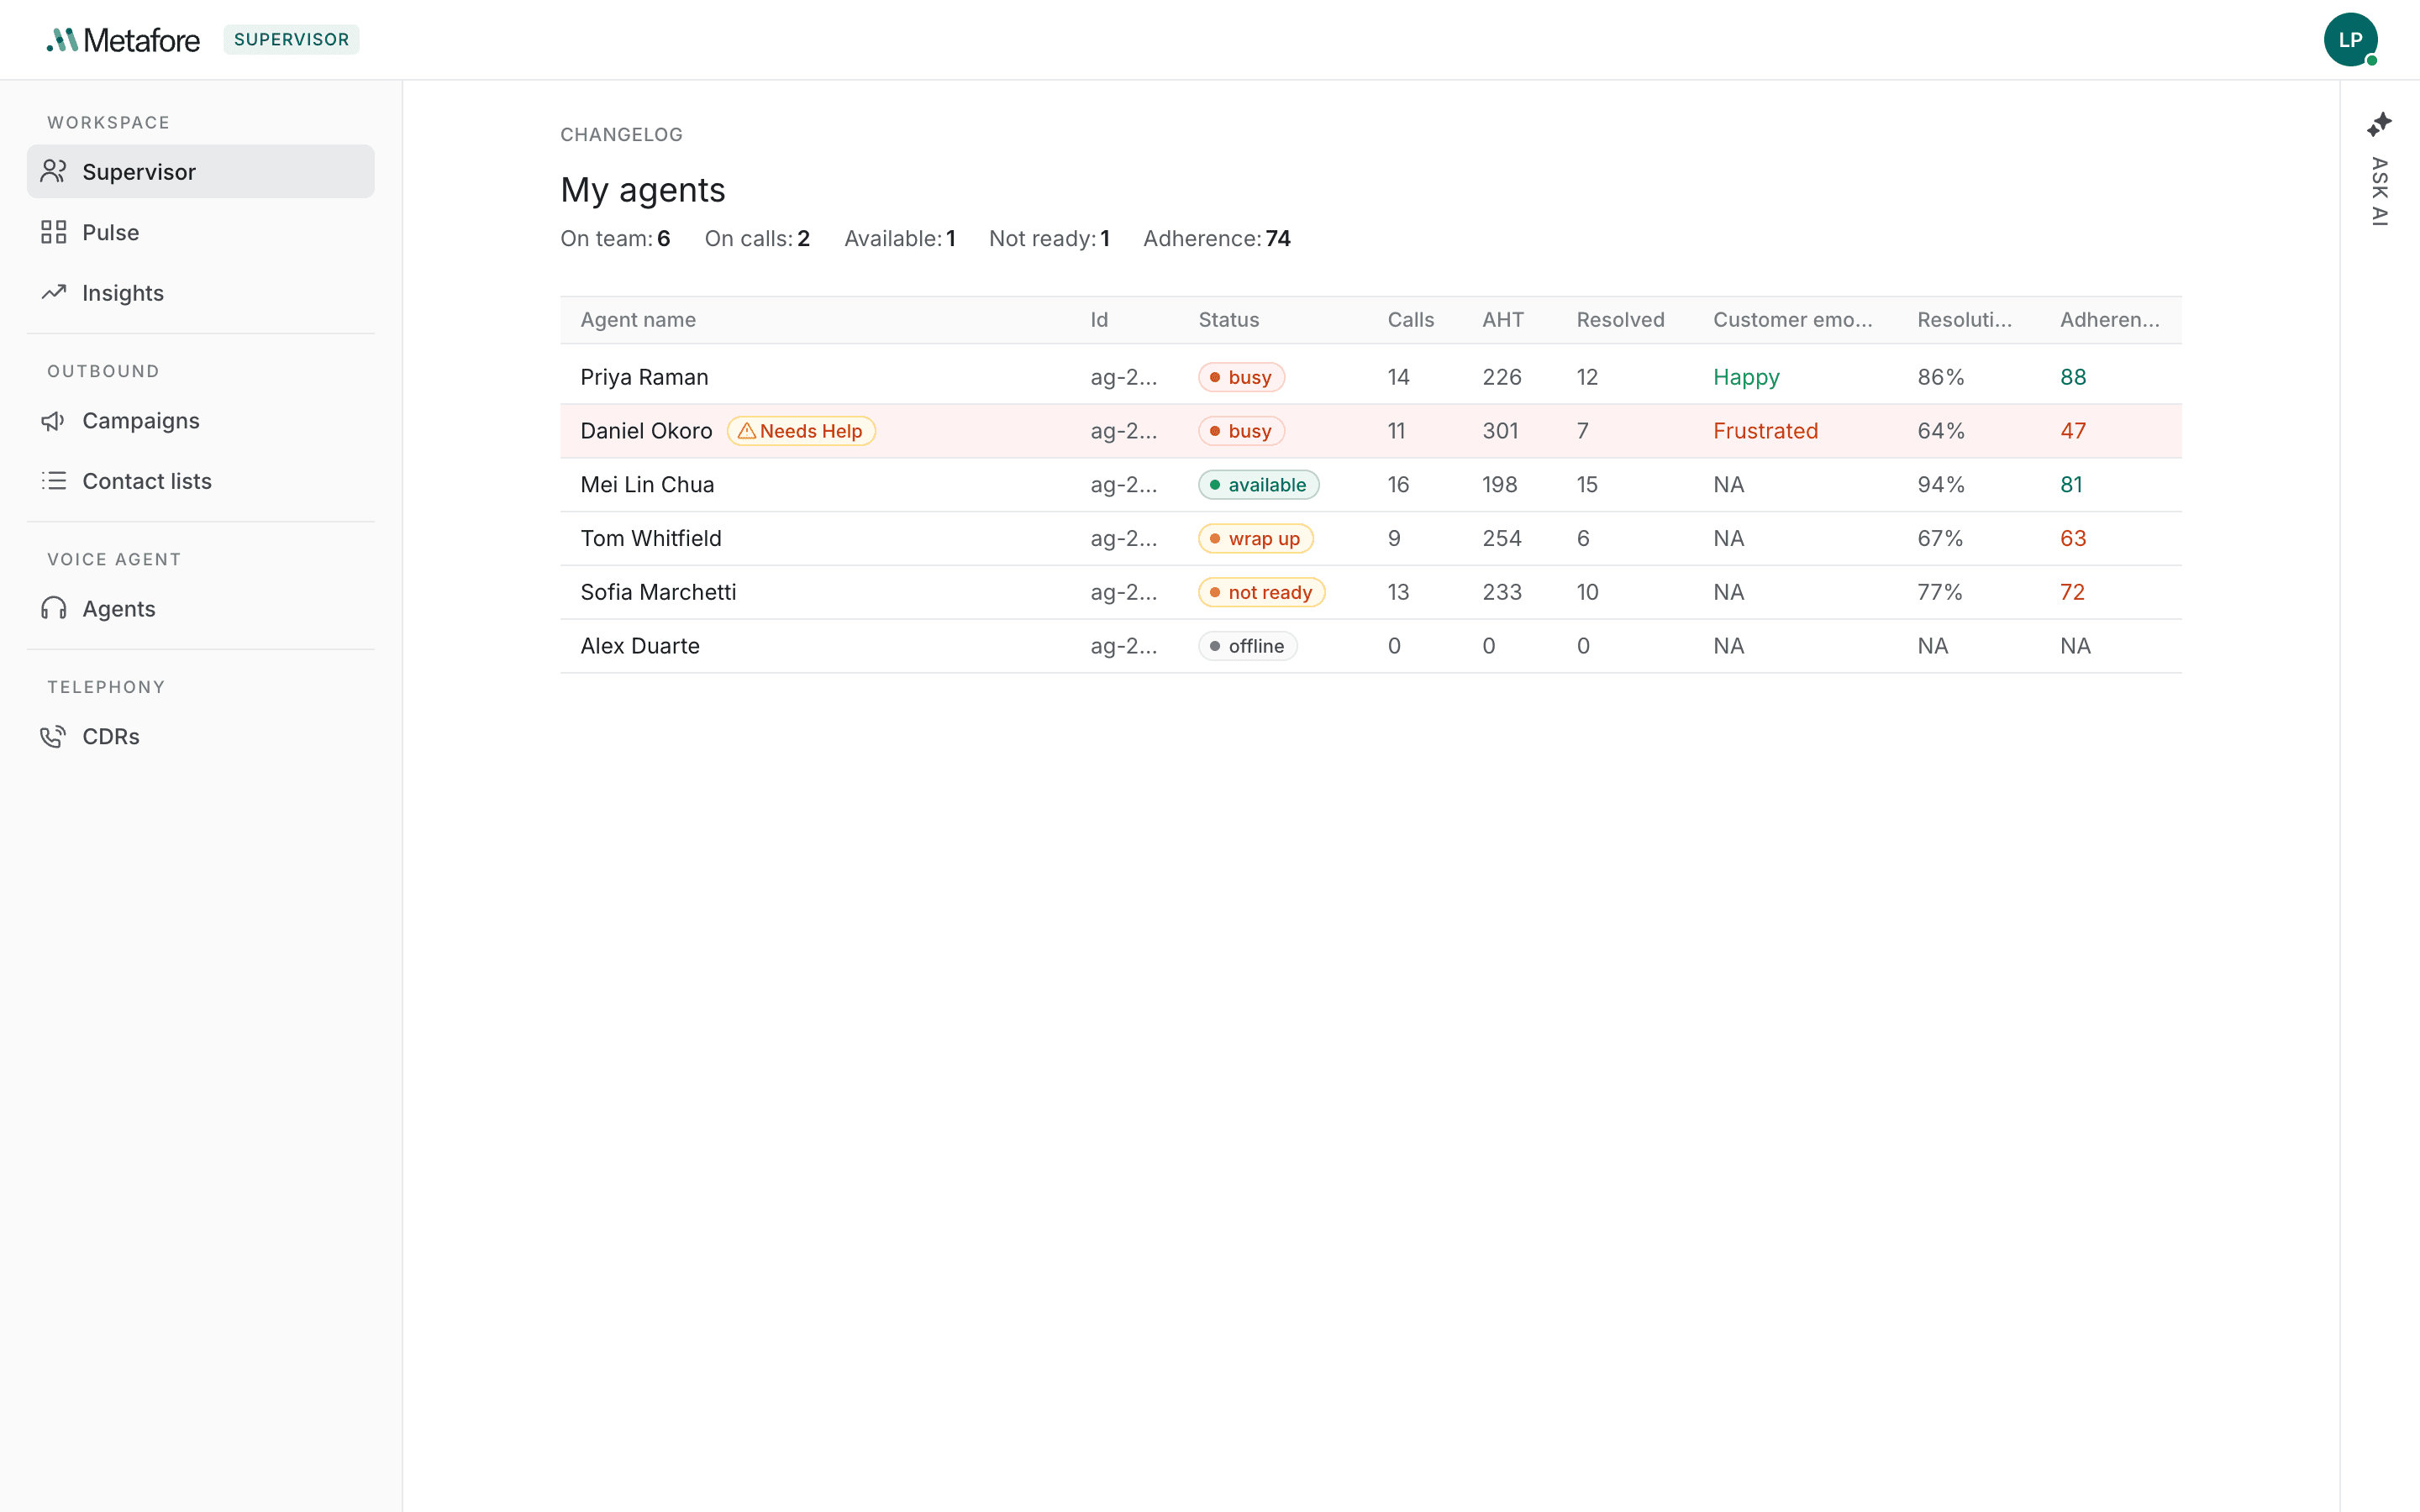Click the Contact lists list icon
The image size is (2420, 1512).
click(54, 481)
